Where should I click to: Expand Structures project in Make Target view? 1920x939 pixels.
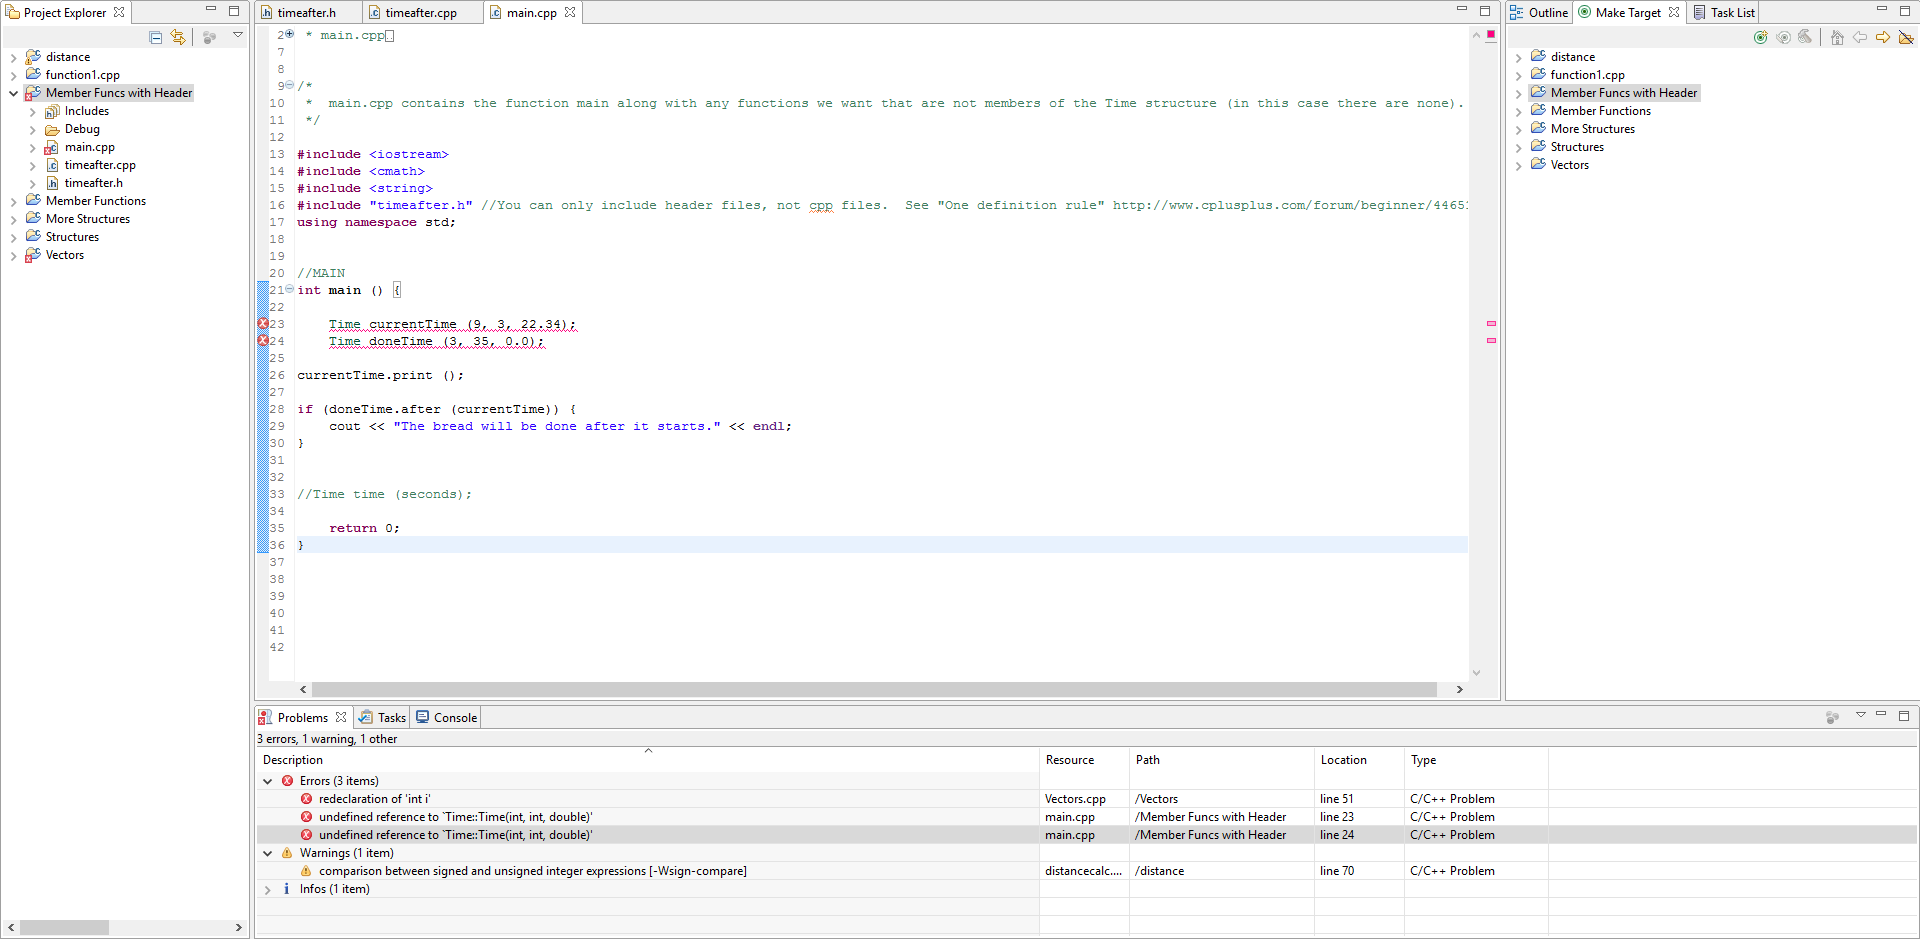(1518, 148)
